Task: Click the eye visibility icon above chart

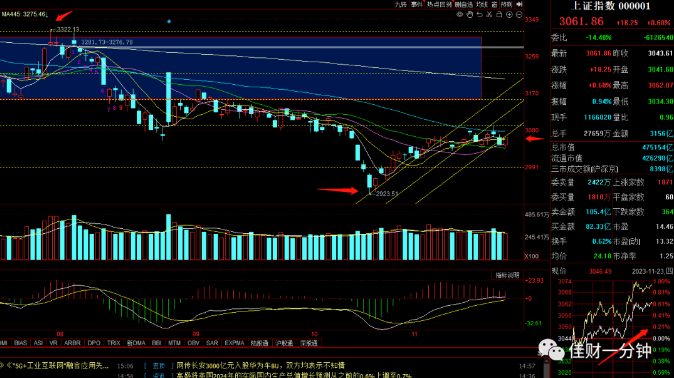Action: click(460, 15)
